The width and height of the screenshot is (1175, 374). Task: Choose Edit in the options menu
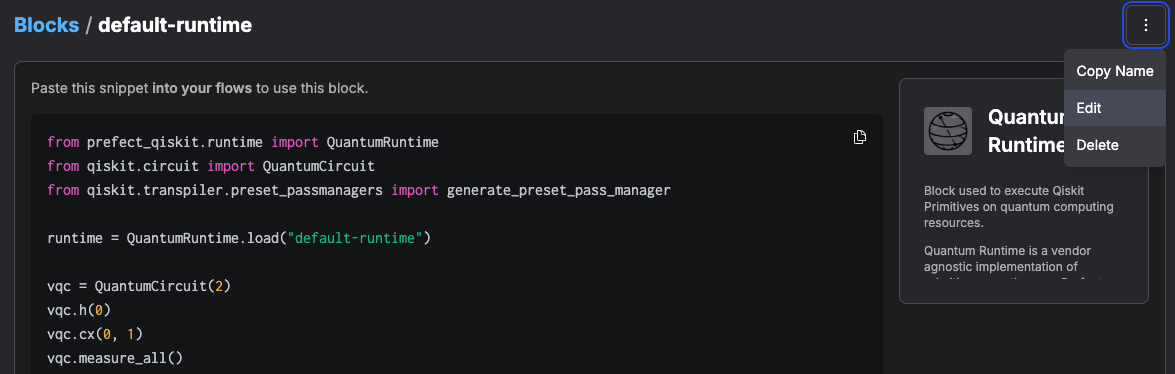[x=1114, y=108]
